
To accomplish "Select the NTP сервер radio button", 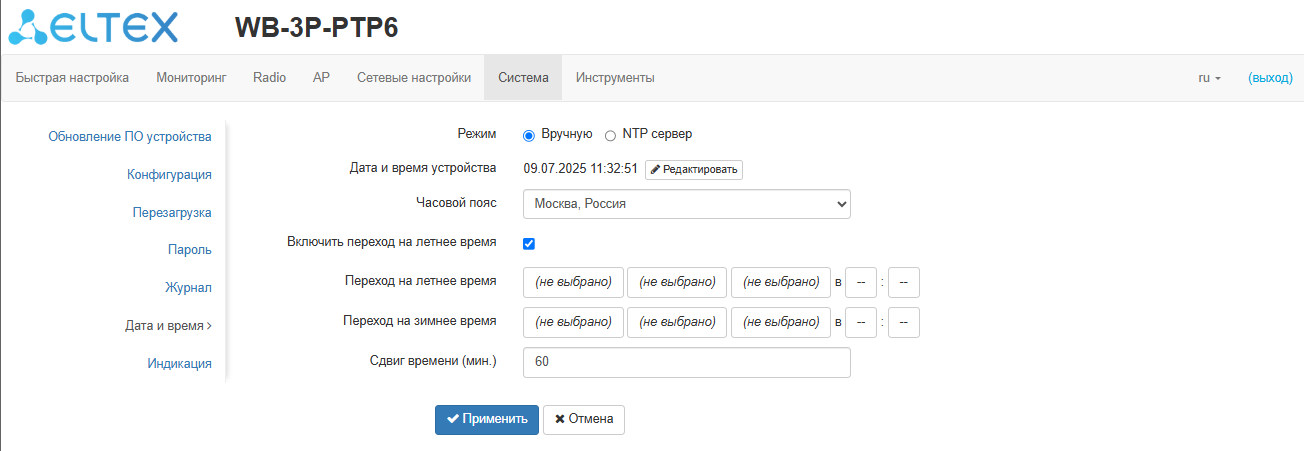I will click(610, 135).
